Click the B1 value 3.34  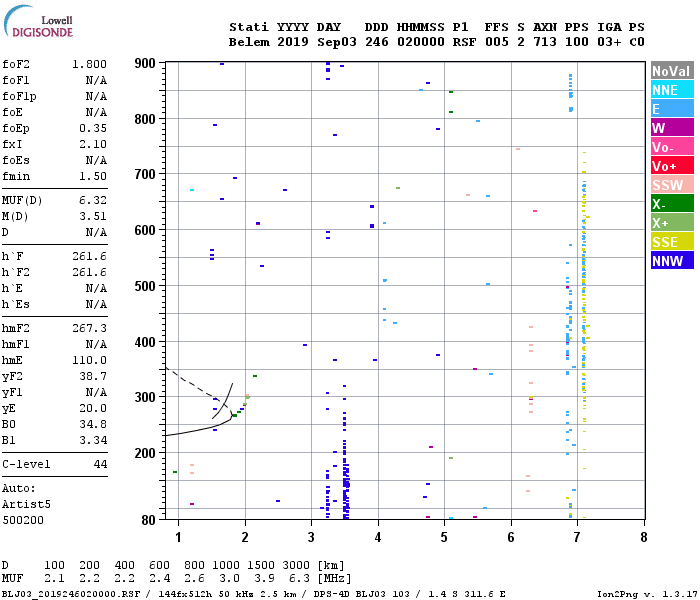(x=93, y=440)
